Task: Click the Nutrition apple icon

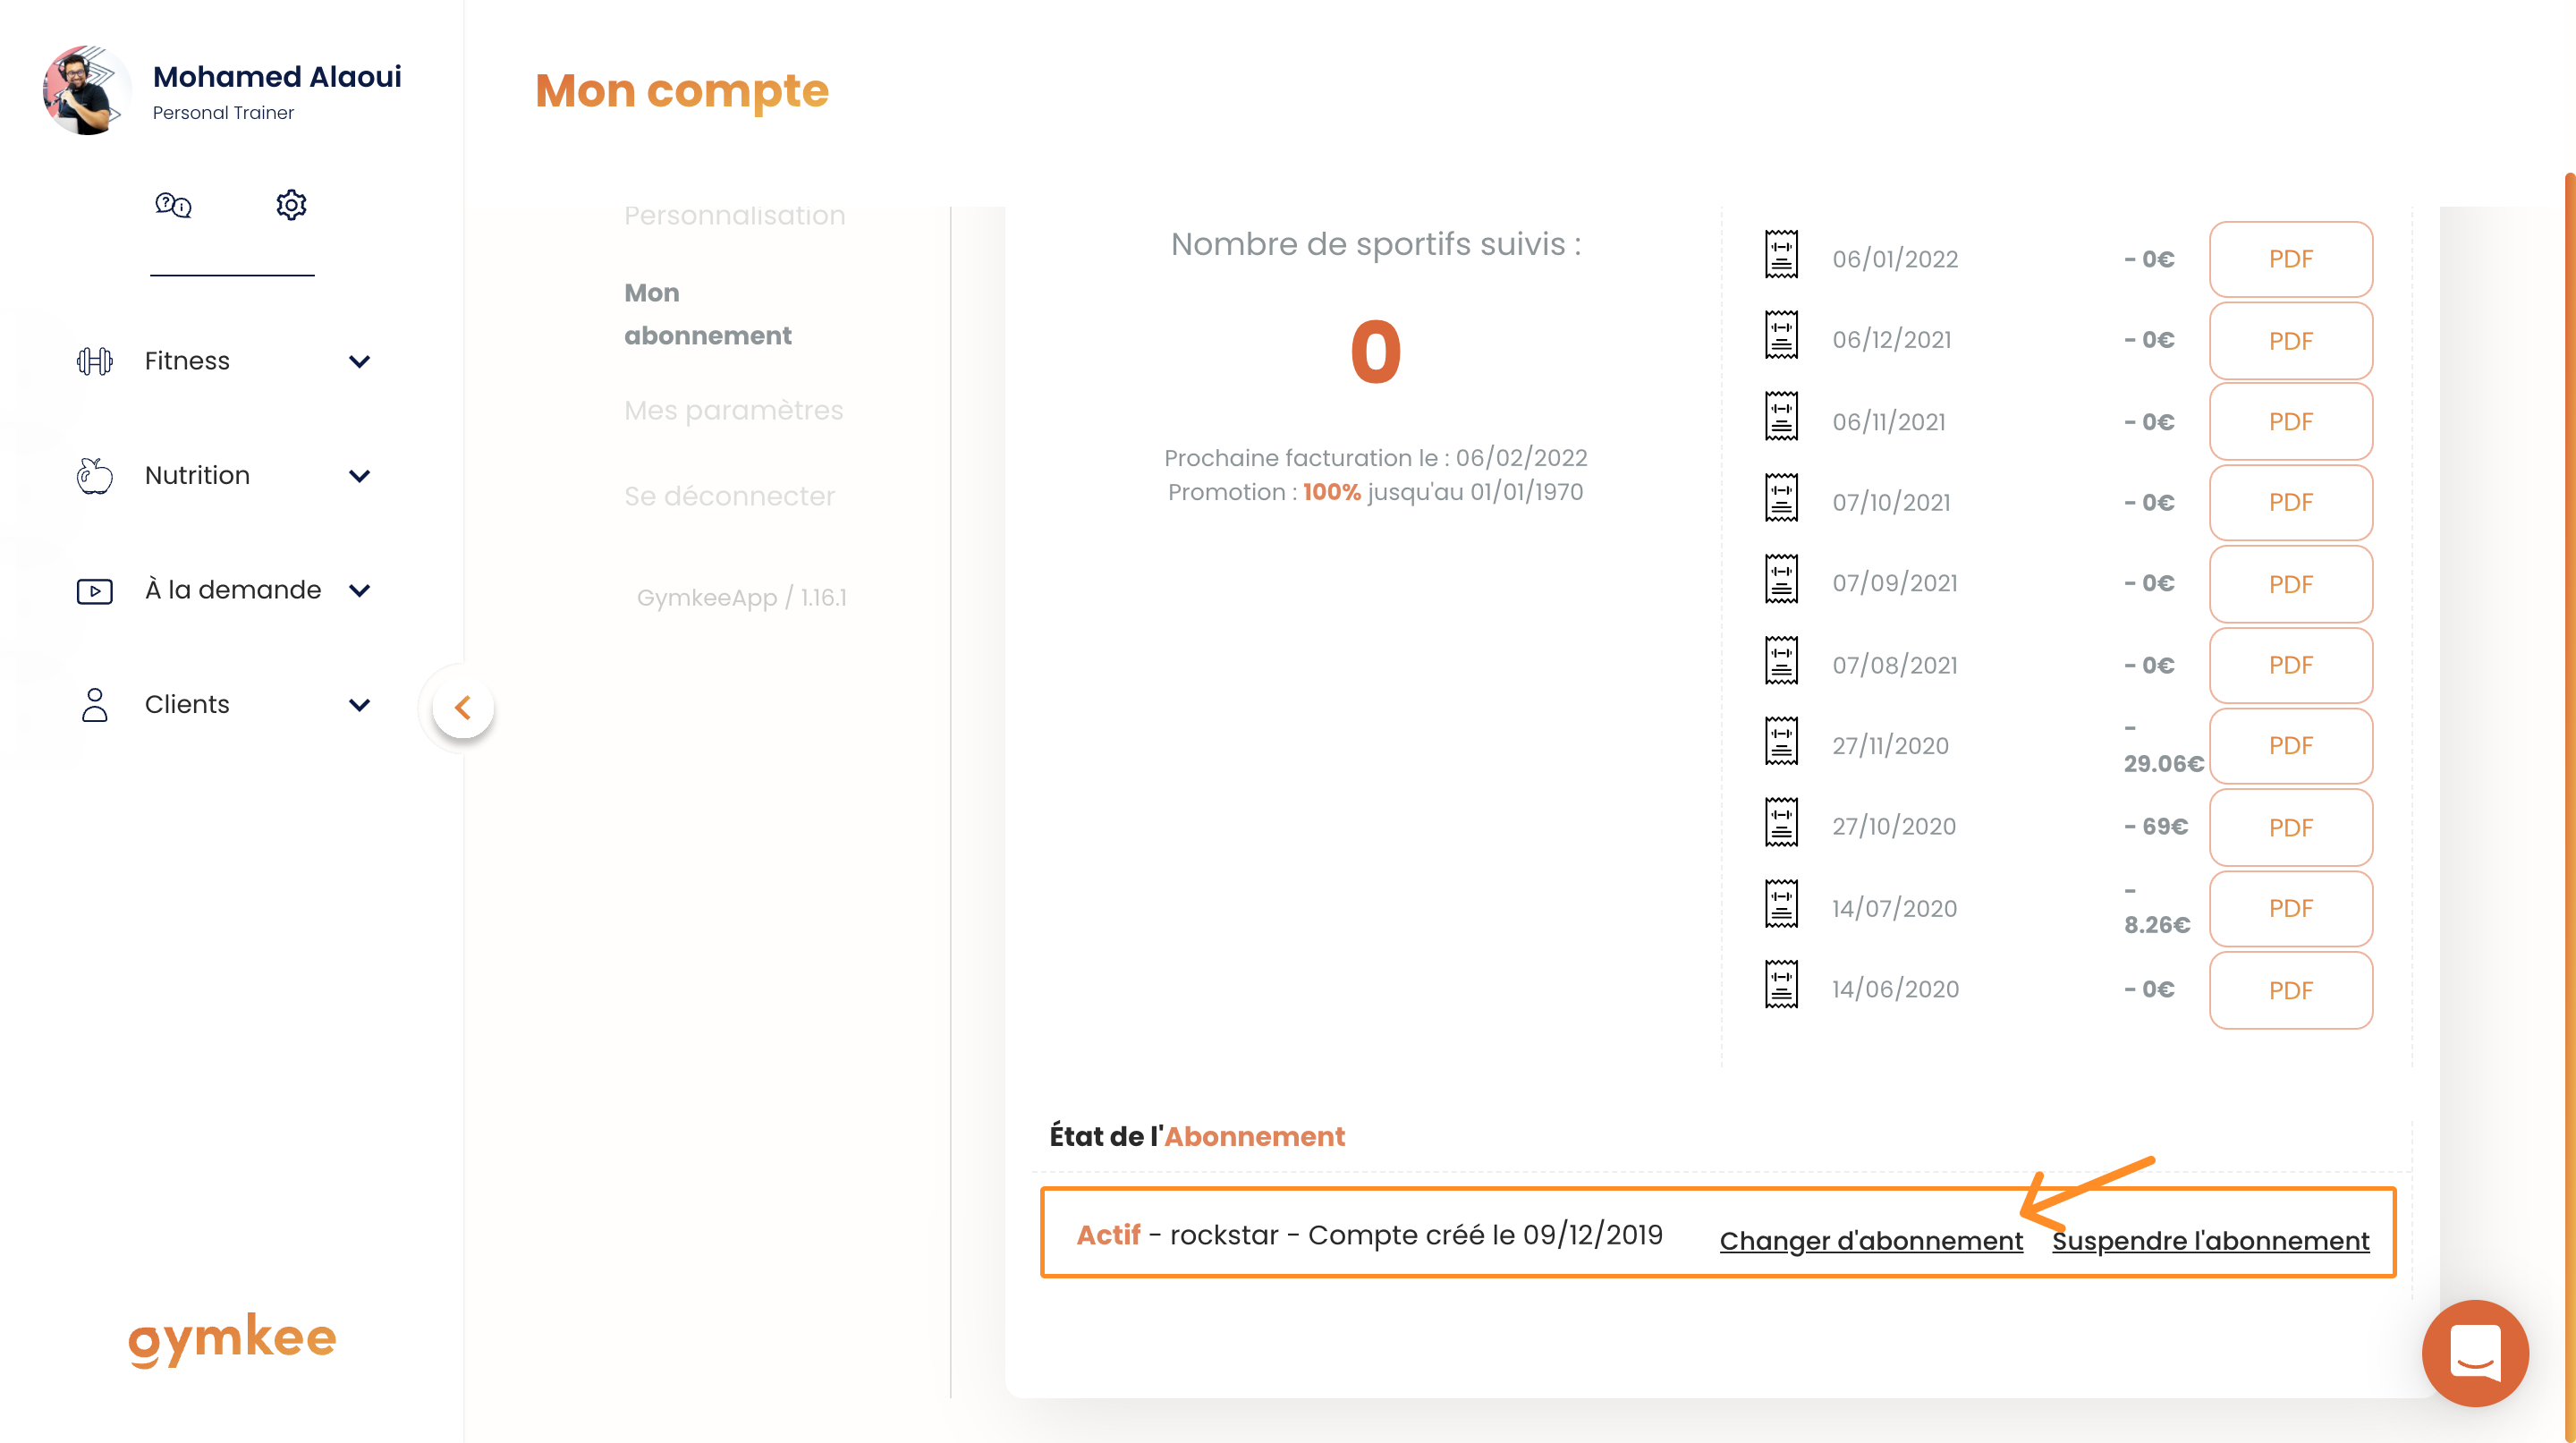Action: [x=95, y=476]
